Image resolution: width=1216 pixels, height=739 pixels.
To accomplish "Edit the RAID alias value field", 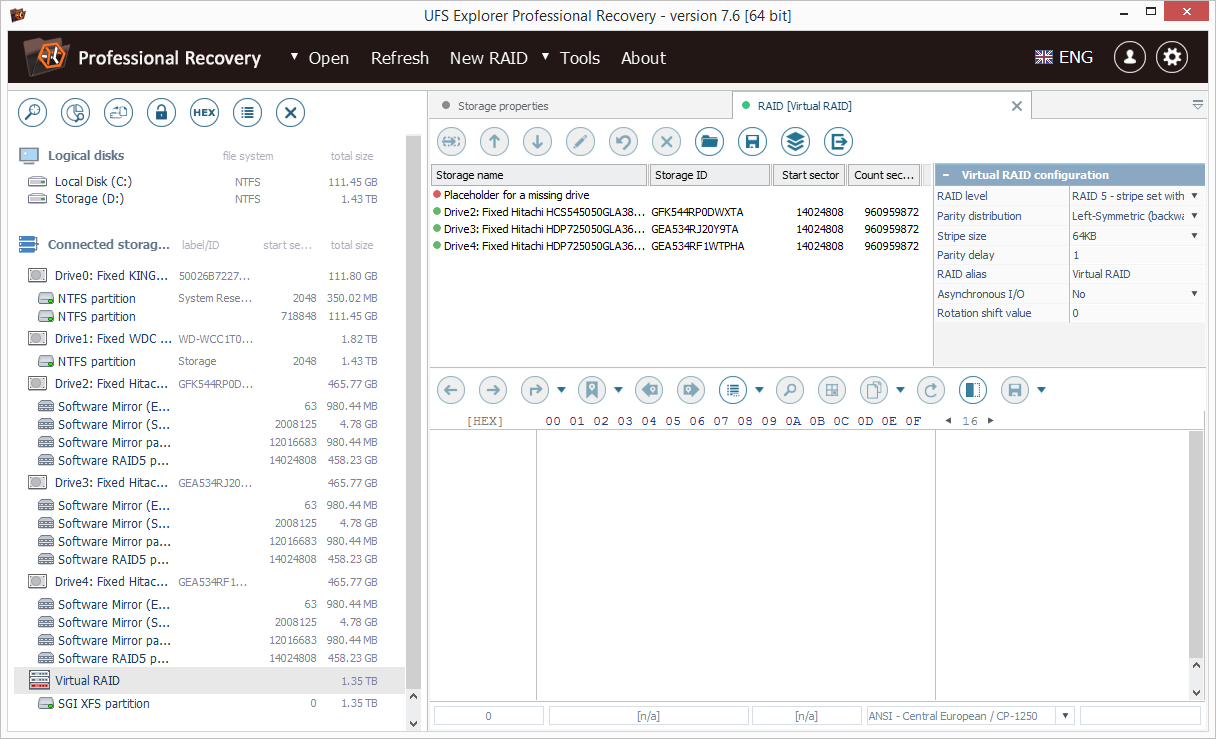I will pyautogui.click(x=1136, y=274).
